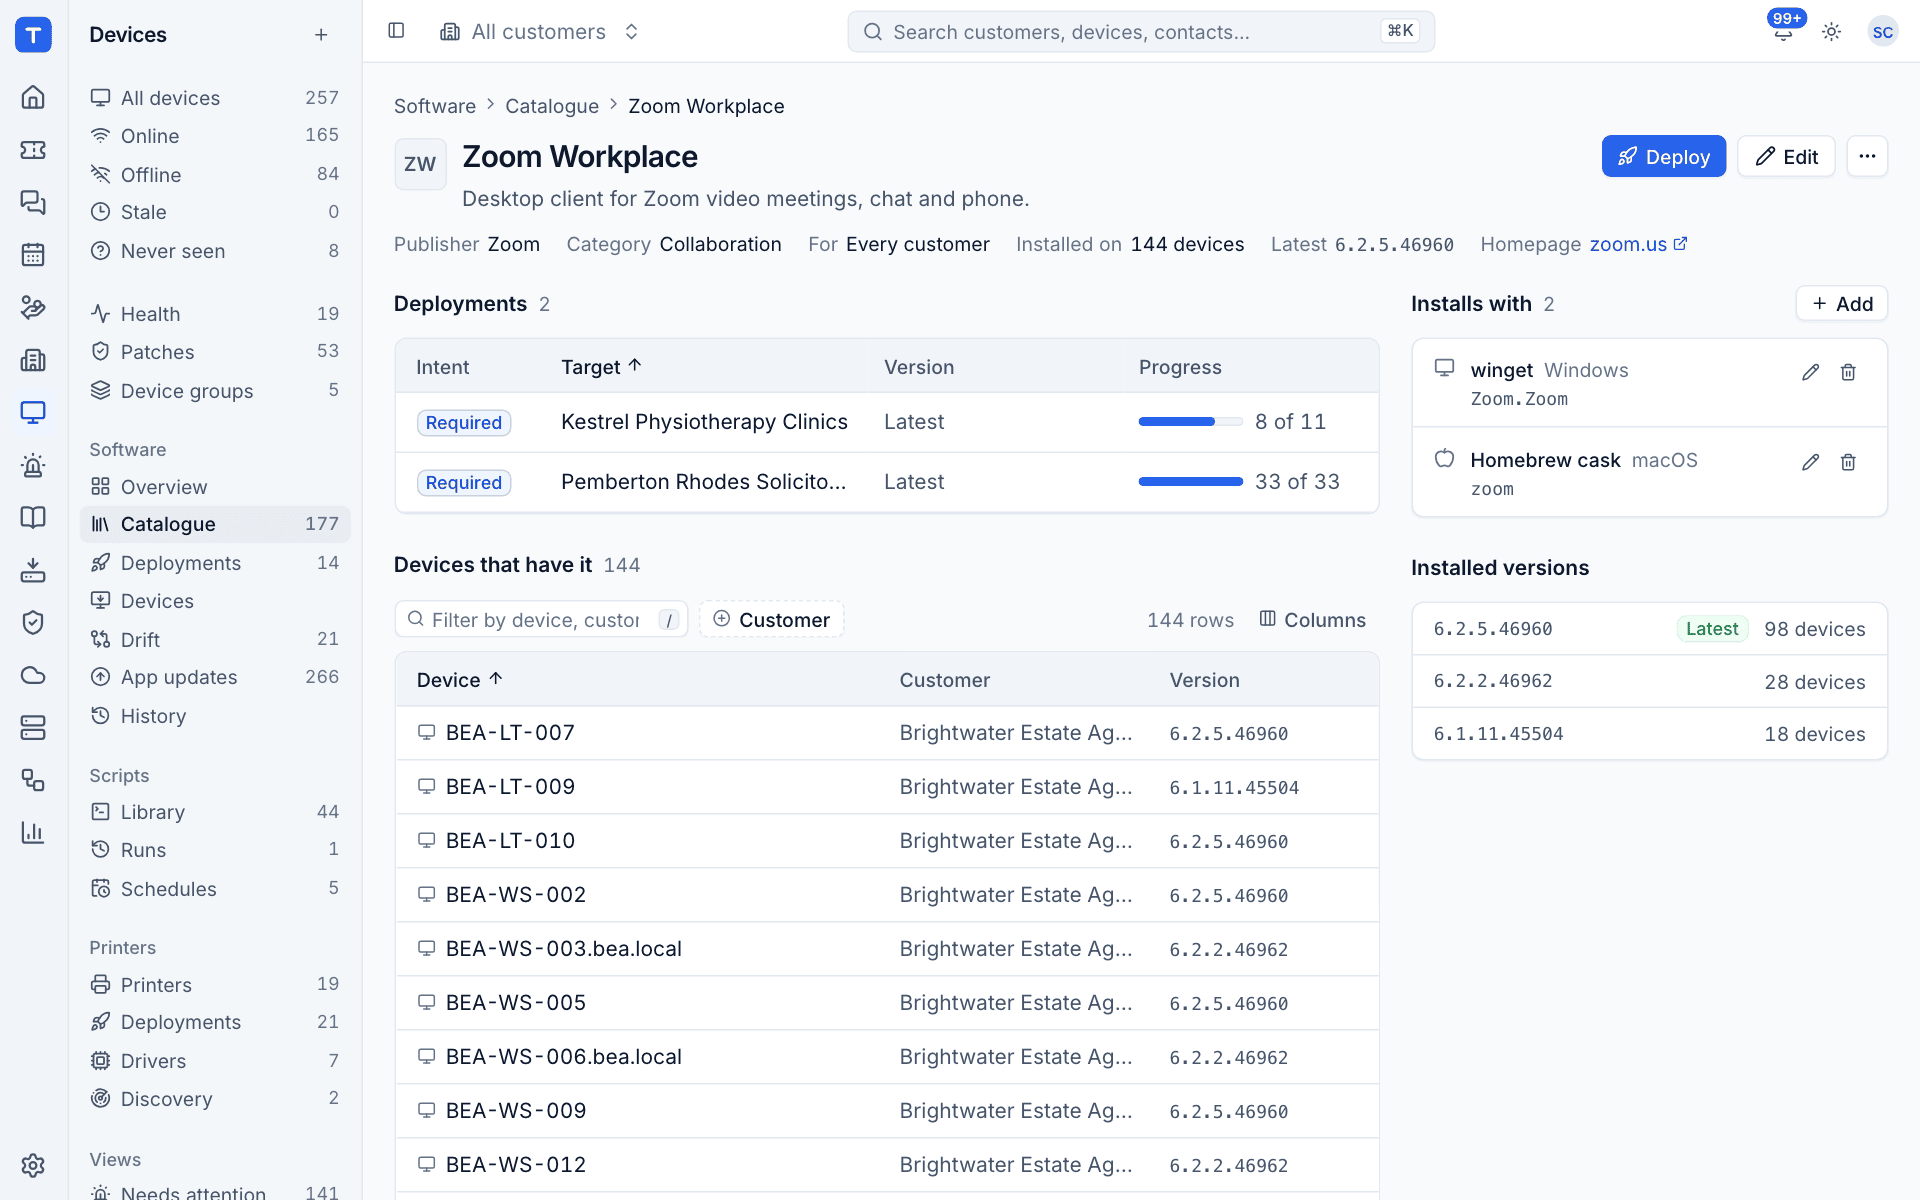The height and width of the screenshot is (1200, 1920).
Task: Open Device groups in sidebar
Action: click(215, 391)
